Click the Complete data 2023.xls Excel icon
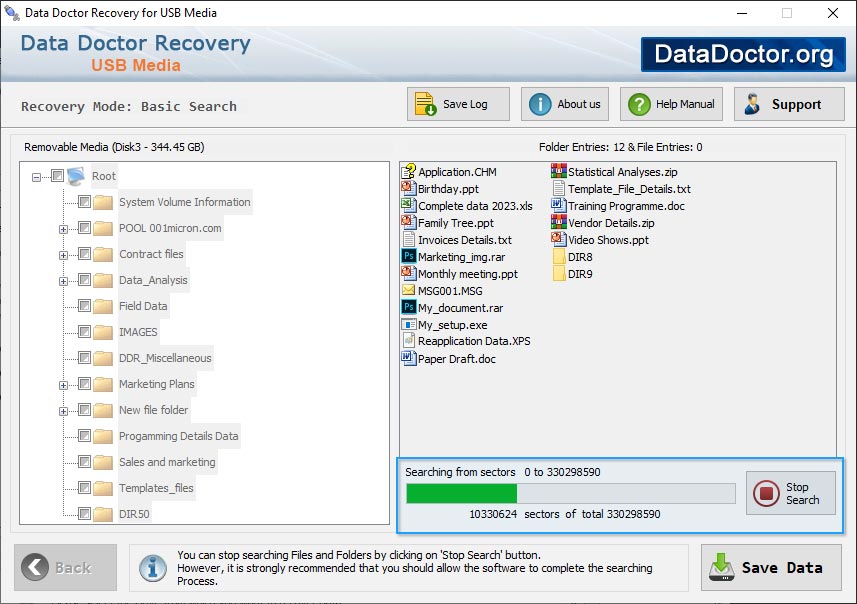857x604 pixels. [409, 206]
